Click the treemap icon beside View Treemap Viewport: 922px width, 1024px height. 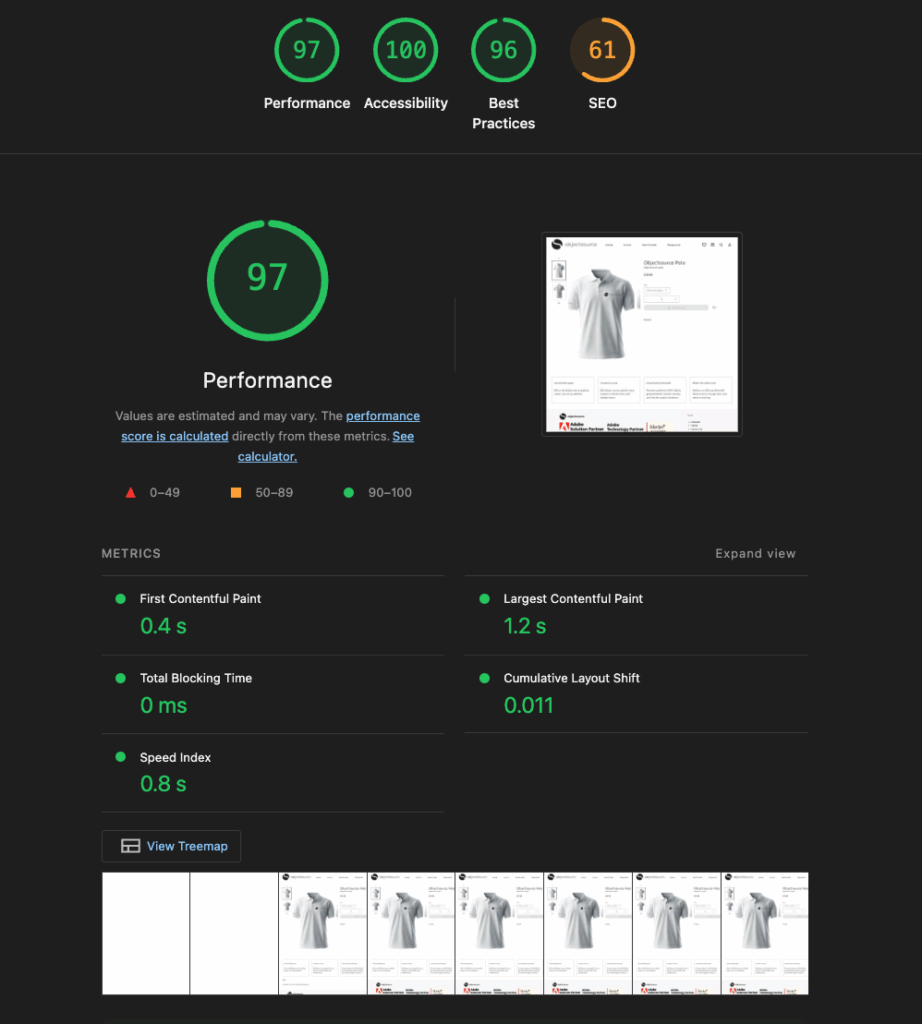tap(131, 846)
